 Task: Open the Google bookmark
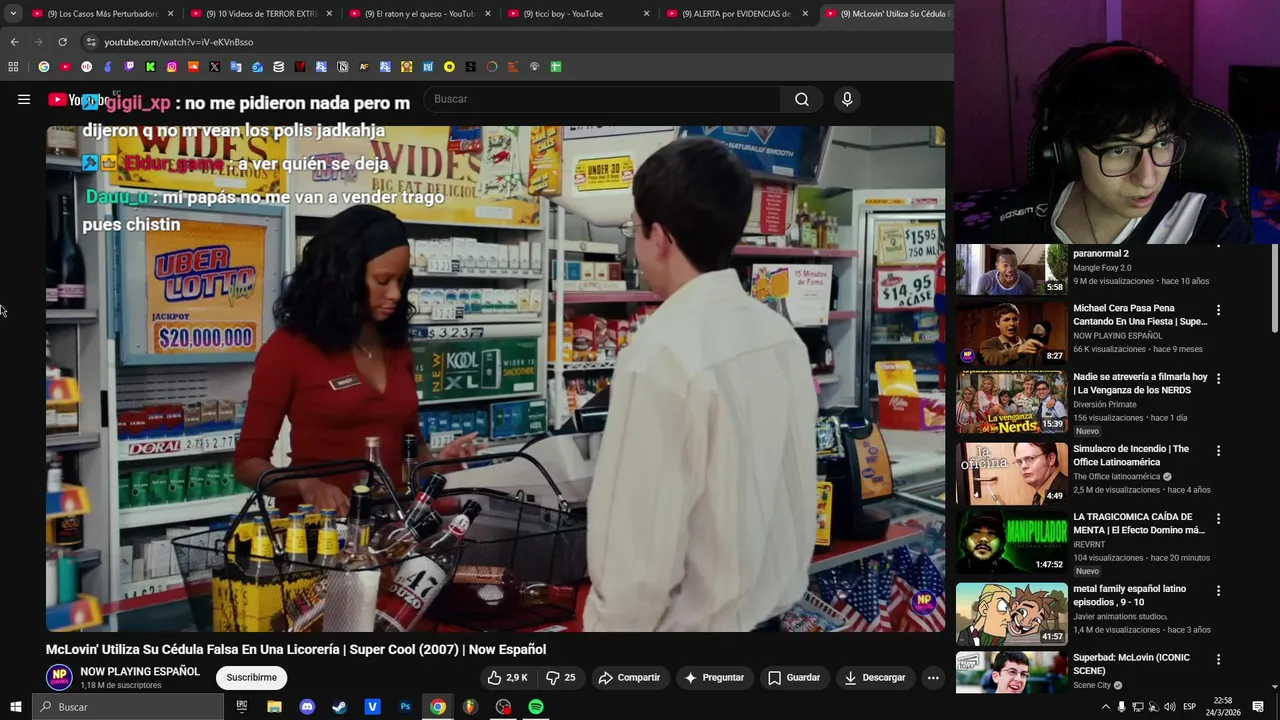pos(43,67)
